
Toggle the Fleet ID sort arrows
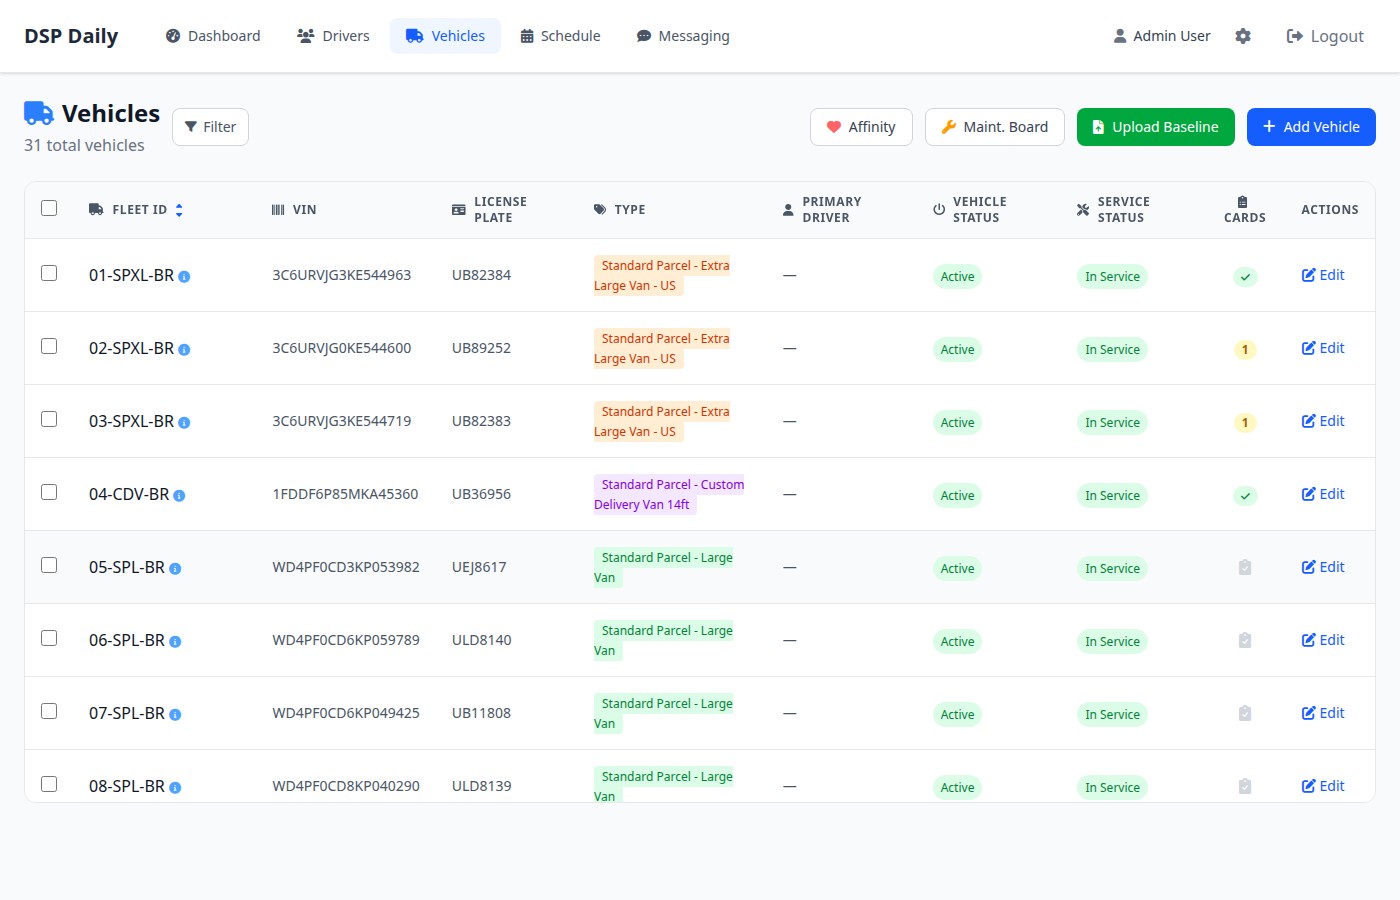click(x=179, y=209)
